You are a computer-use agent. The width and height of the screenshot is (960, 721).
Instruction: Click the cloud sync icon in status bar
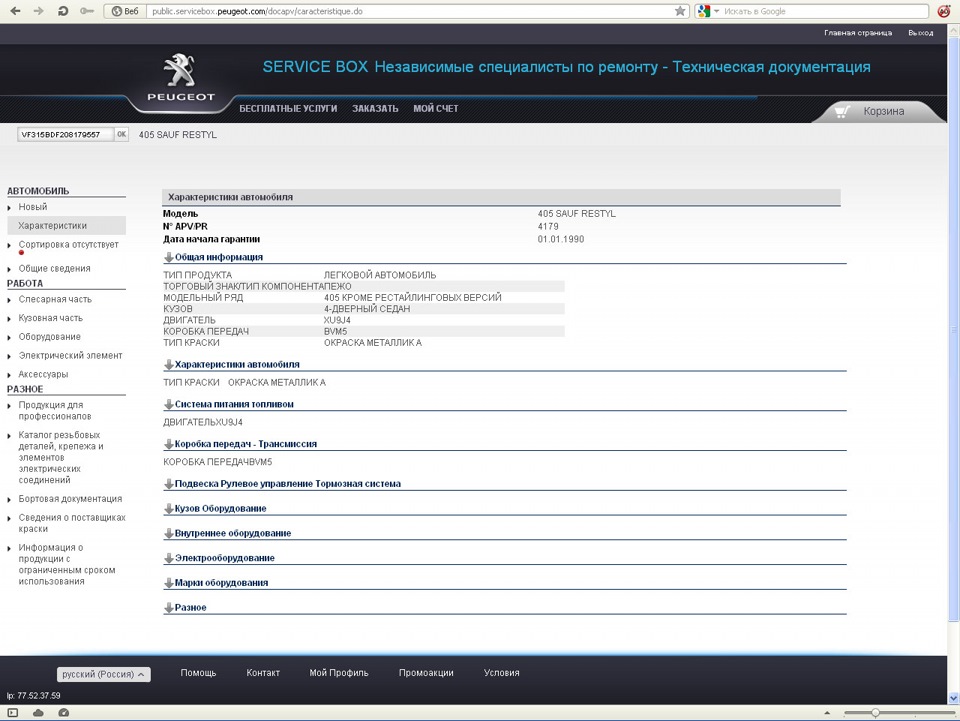[38, 712]
